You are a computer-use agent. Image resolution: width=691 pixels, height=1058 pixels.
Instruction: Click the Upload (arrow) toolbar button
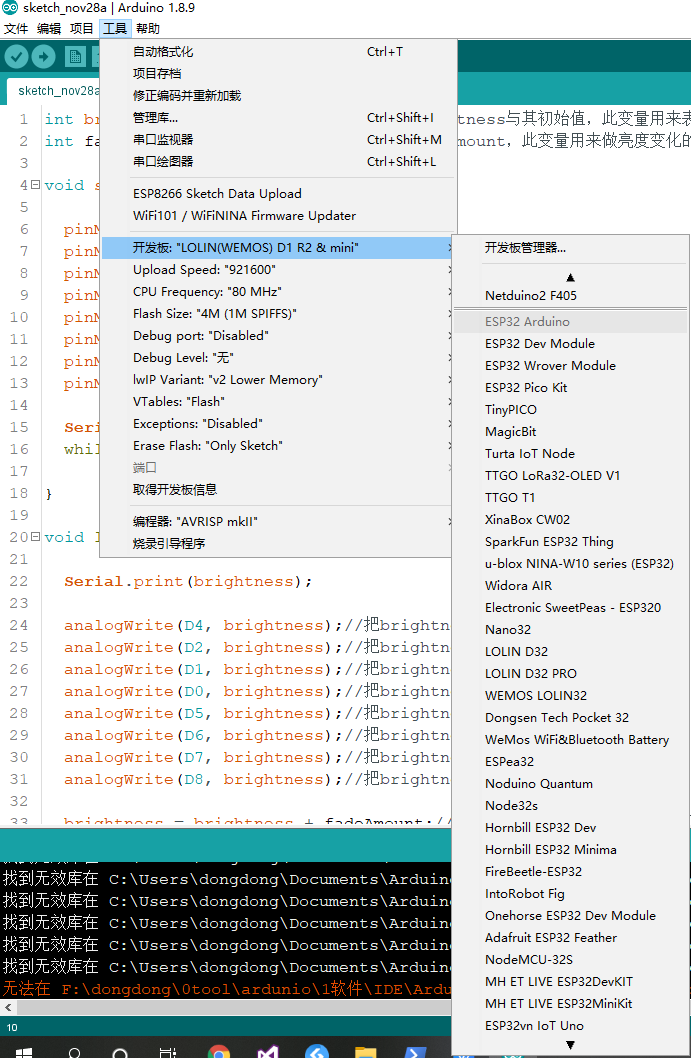coord(44,57)
